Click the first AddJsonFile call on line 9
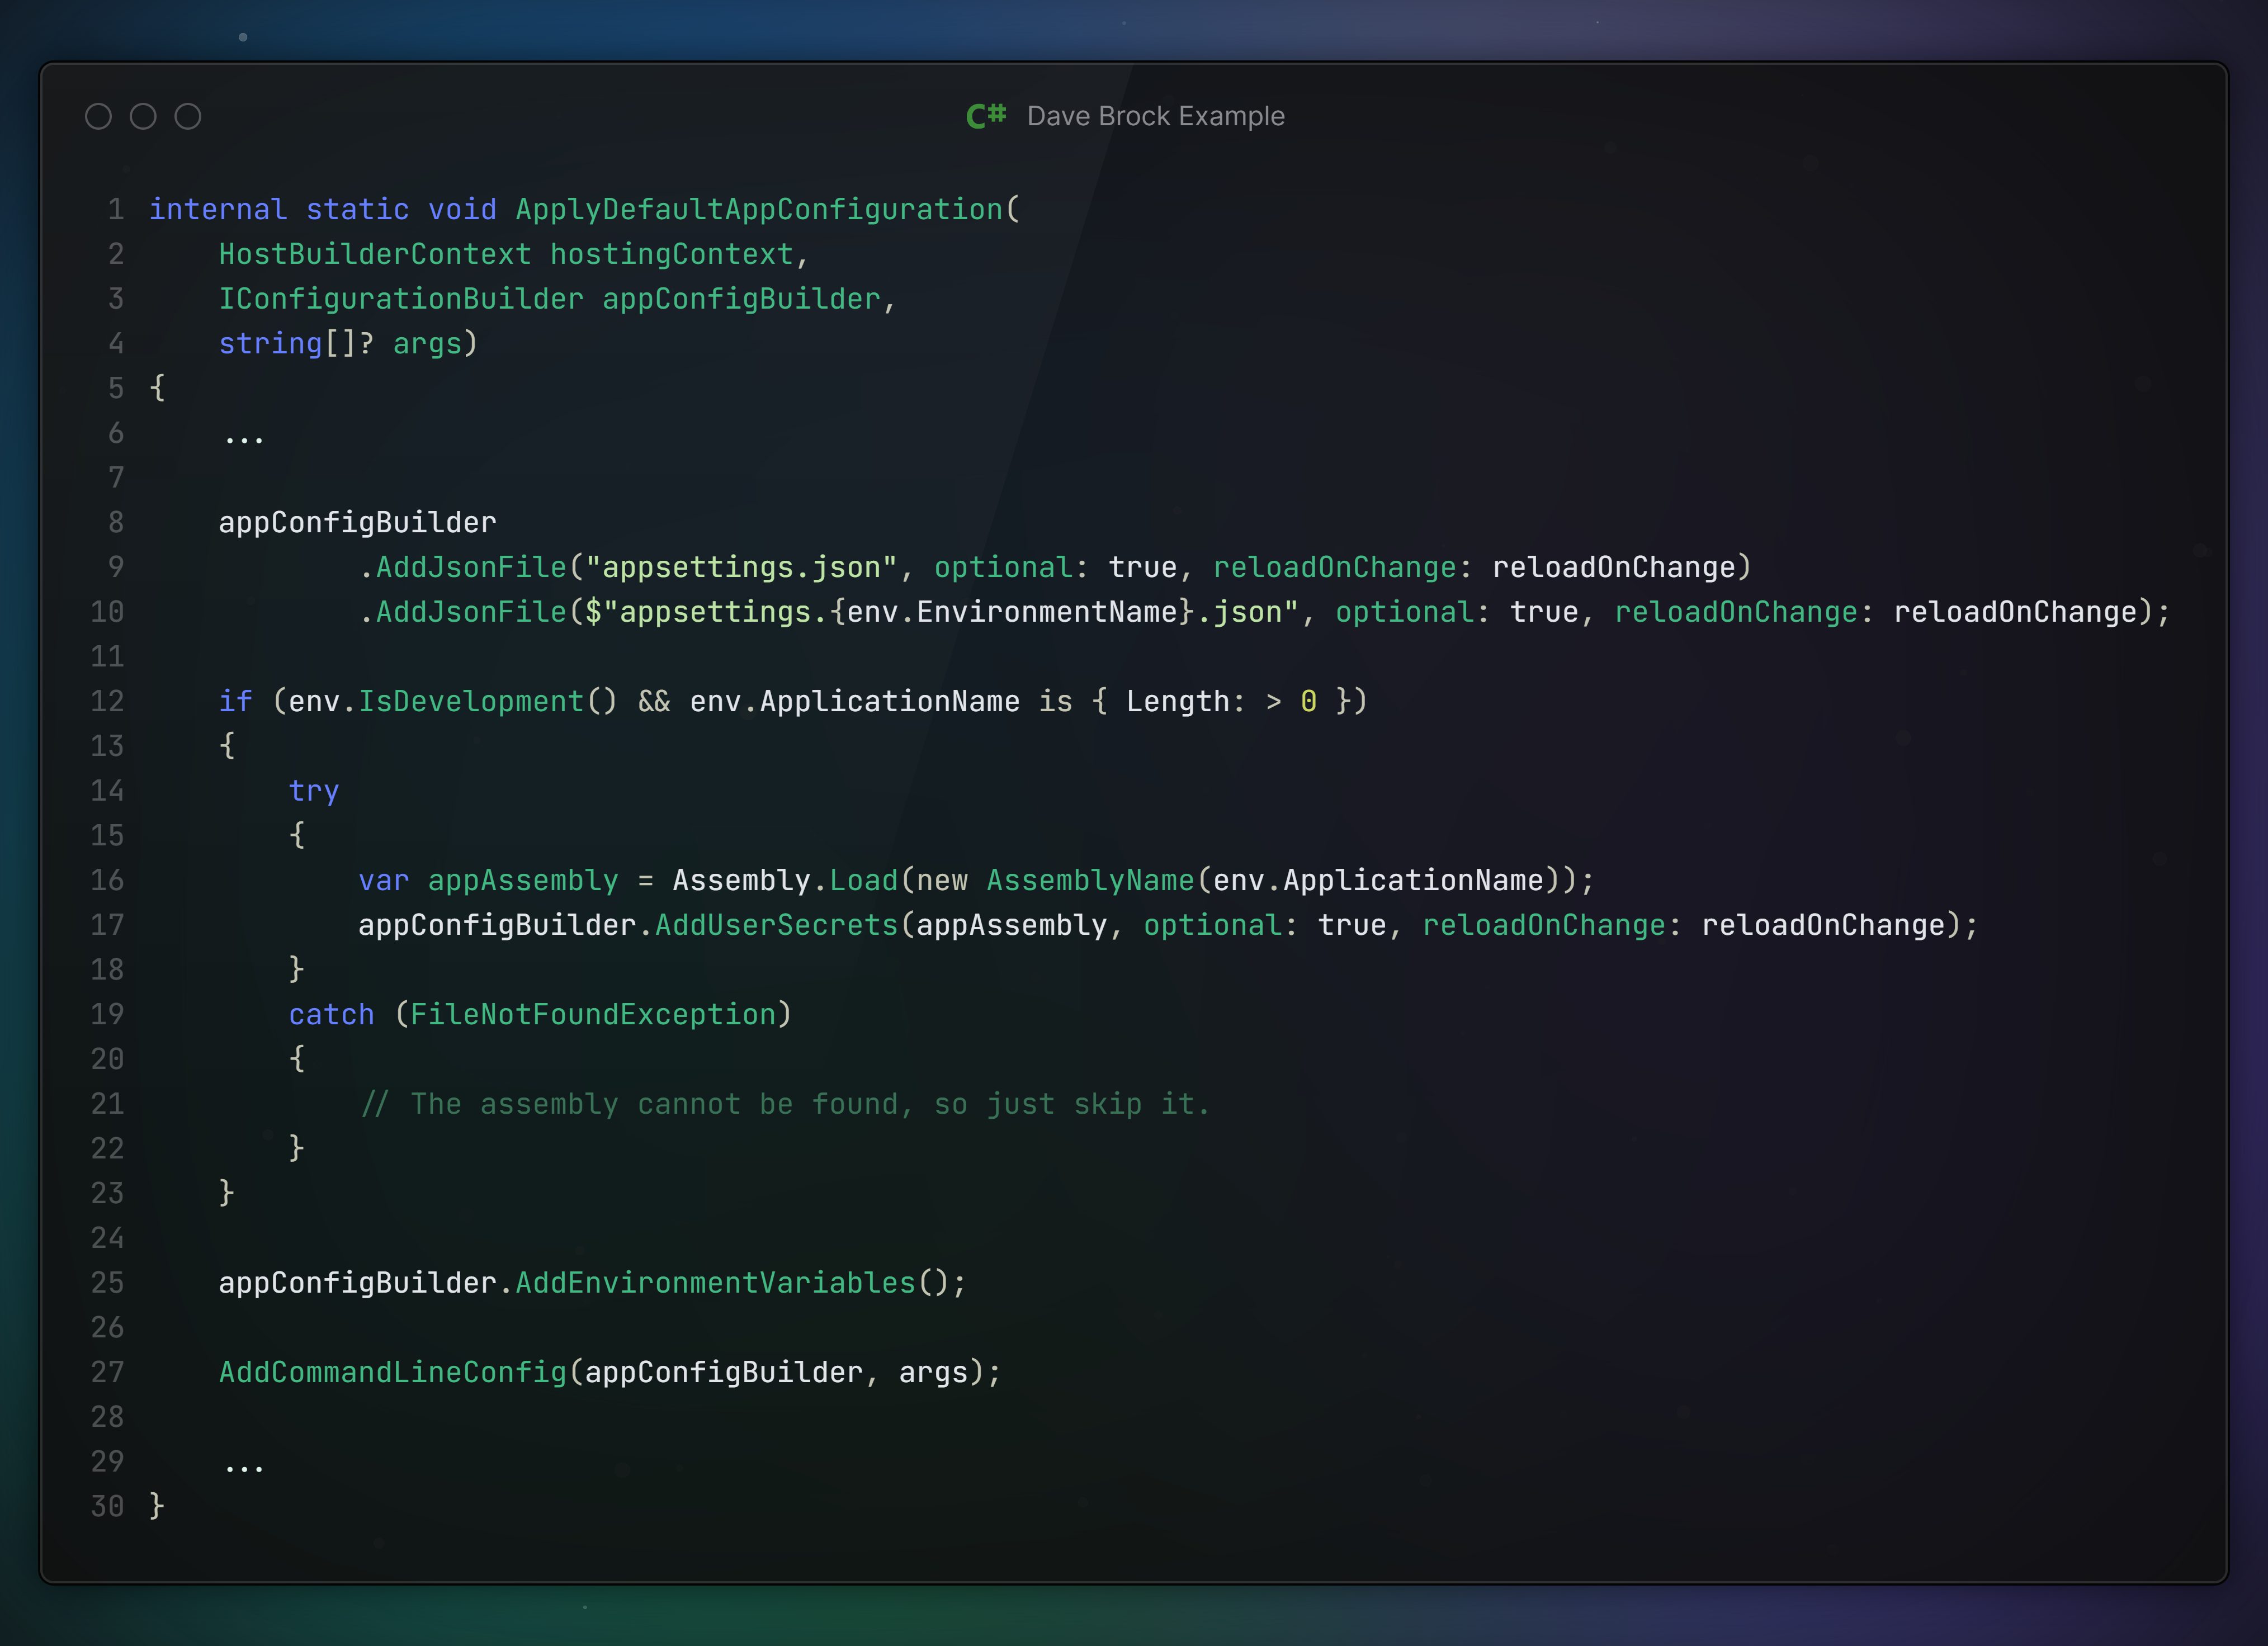 click(471, 568)
